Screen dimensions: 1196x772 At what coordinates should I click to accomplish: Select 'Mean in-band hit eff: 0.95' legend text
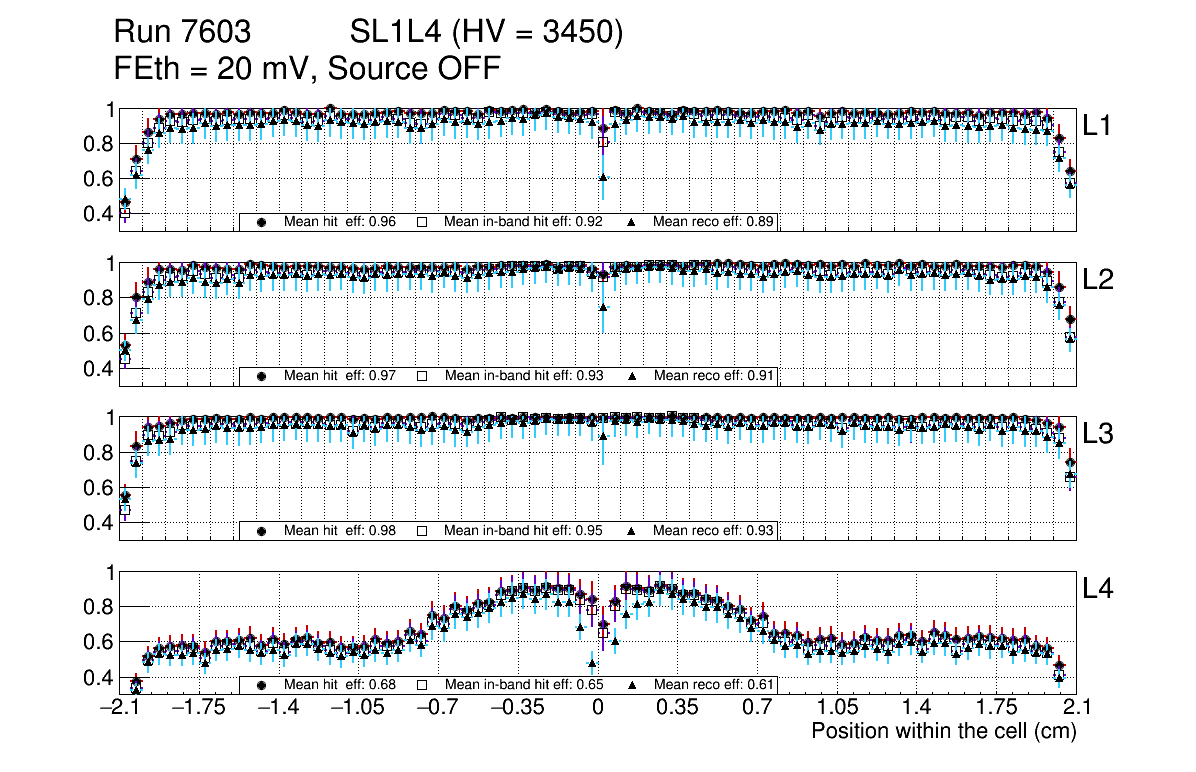(523, 531)
